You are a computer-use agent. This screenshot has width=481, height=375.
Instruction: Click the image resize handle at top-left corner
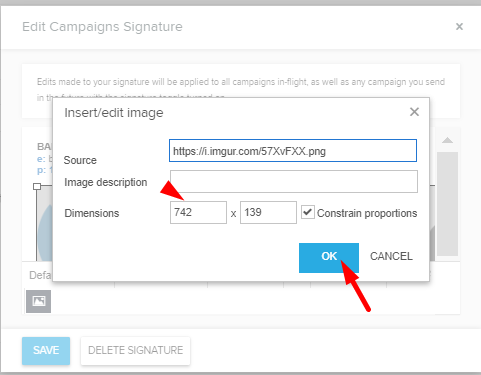tap(37, 186)
